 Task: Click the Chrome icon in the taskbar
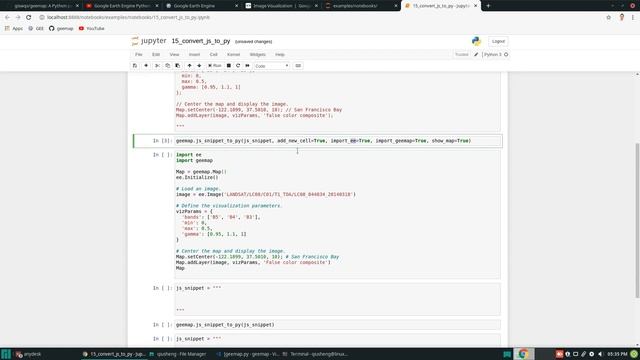pos(523,354)
